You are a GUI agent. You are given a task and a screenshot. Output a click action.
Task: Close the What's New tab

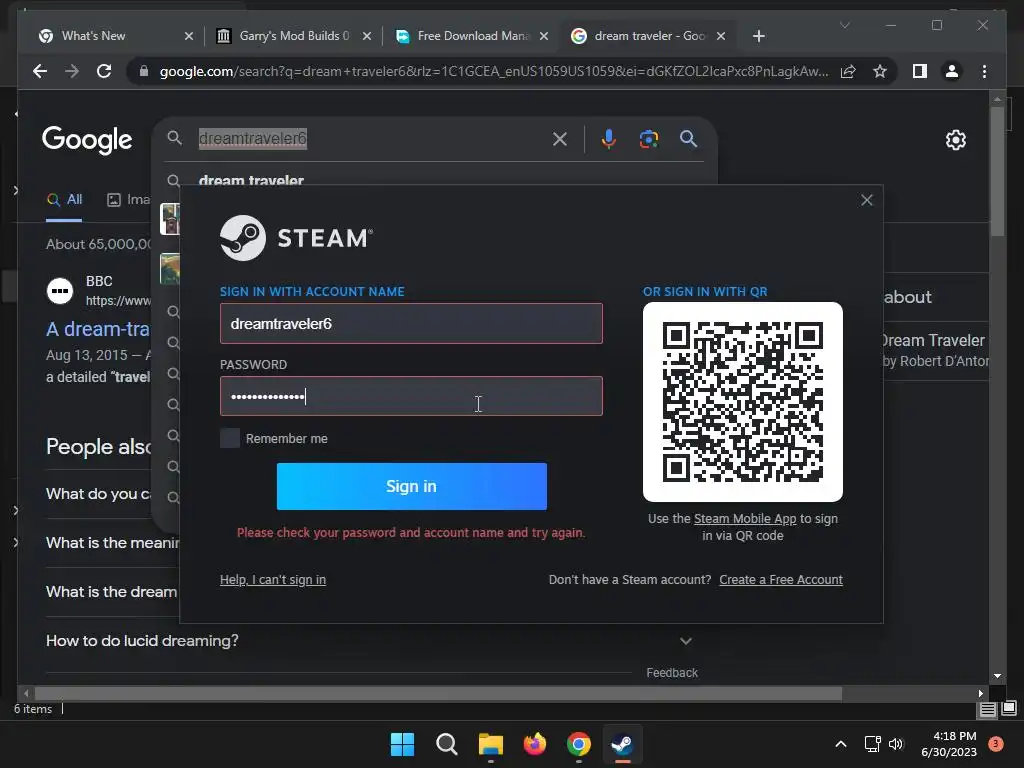tap(189, 36)
